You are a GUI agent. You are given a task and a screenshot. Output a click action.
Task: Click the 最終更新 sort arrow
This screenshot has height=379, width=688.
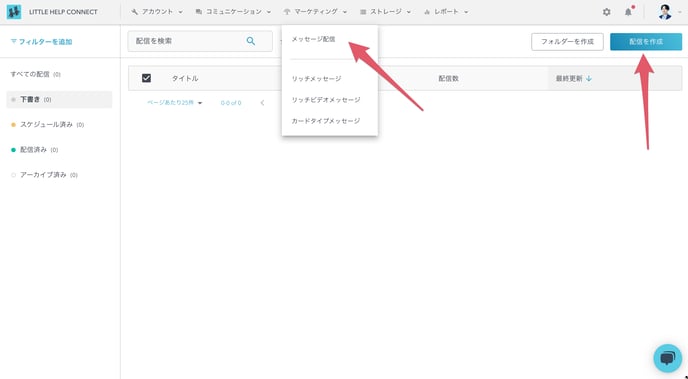589,79
